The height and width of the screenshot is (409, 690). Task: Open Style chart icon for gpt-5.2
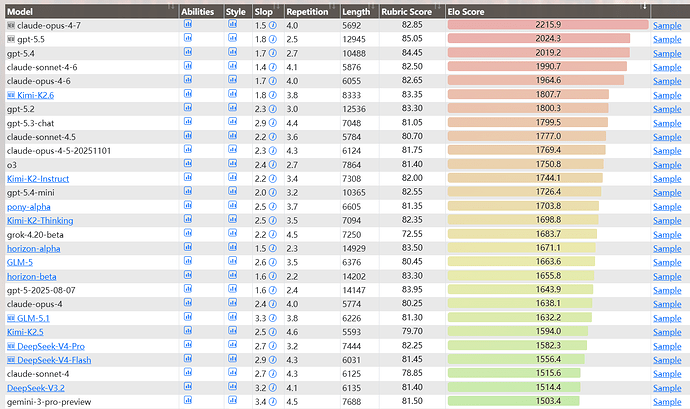point(232,107)
